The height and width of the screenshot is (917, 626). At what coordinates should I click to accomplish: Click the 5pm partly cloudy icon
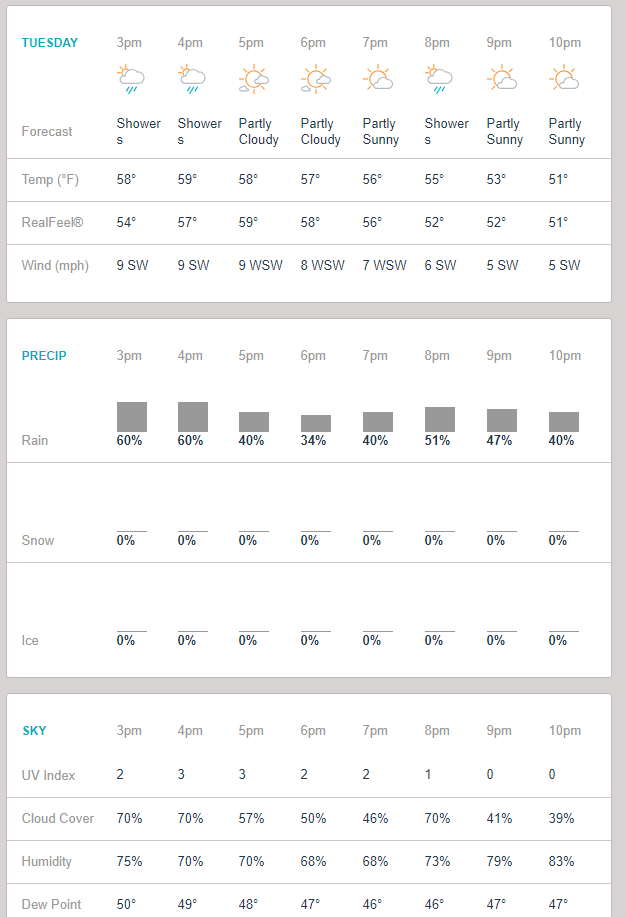coord(254,79)
